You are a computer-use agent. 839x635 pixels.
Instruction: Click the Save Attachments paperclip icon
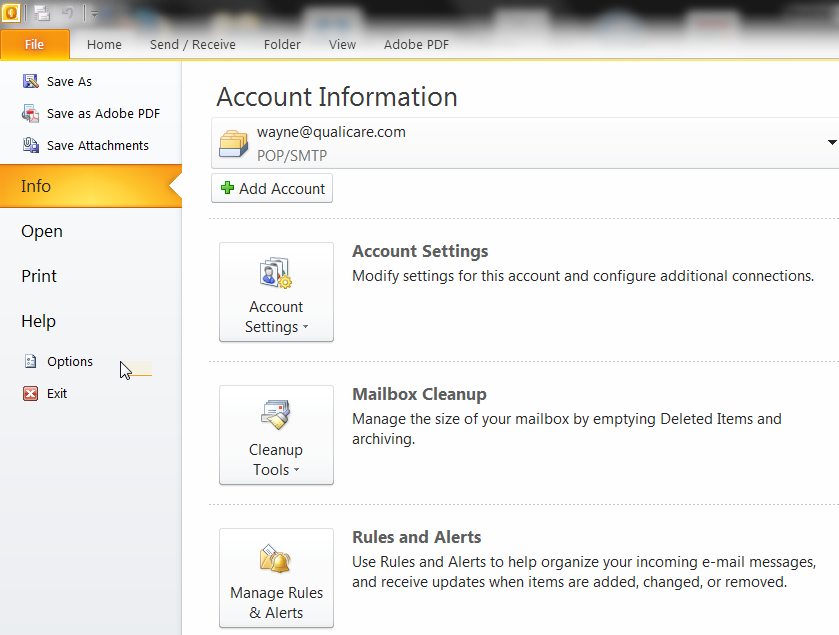pyautogui.click(x=31, y=146)
